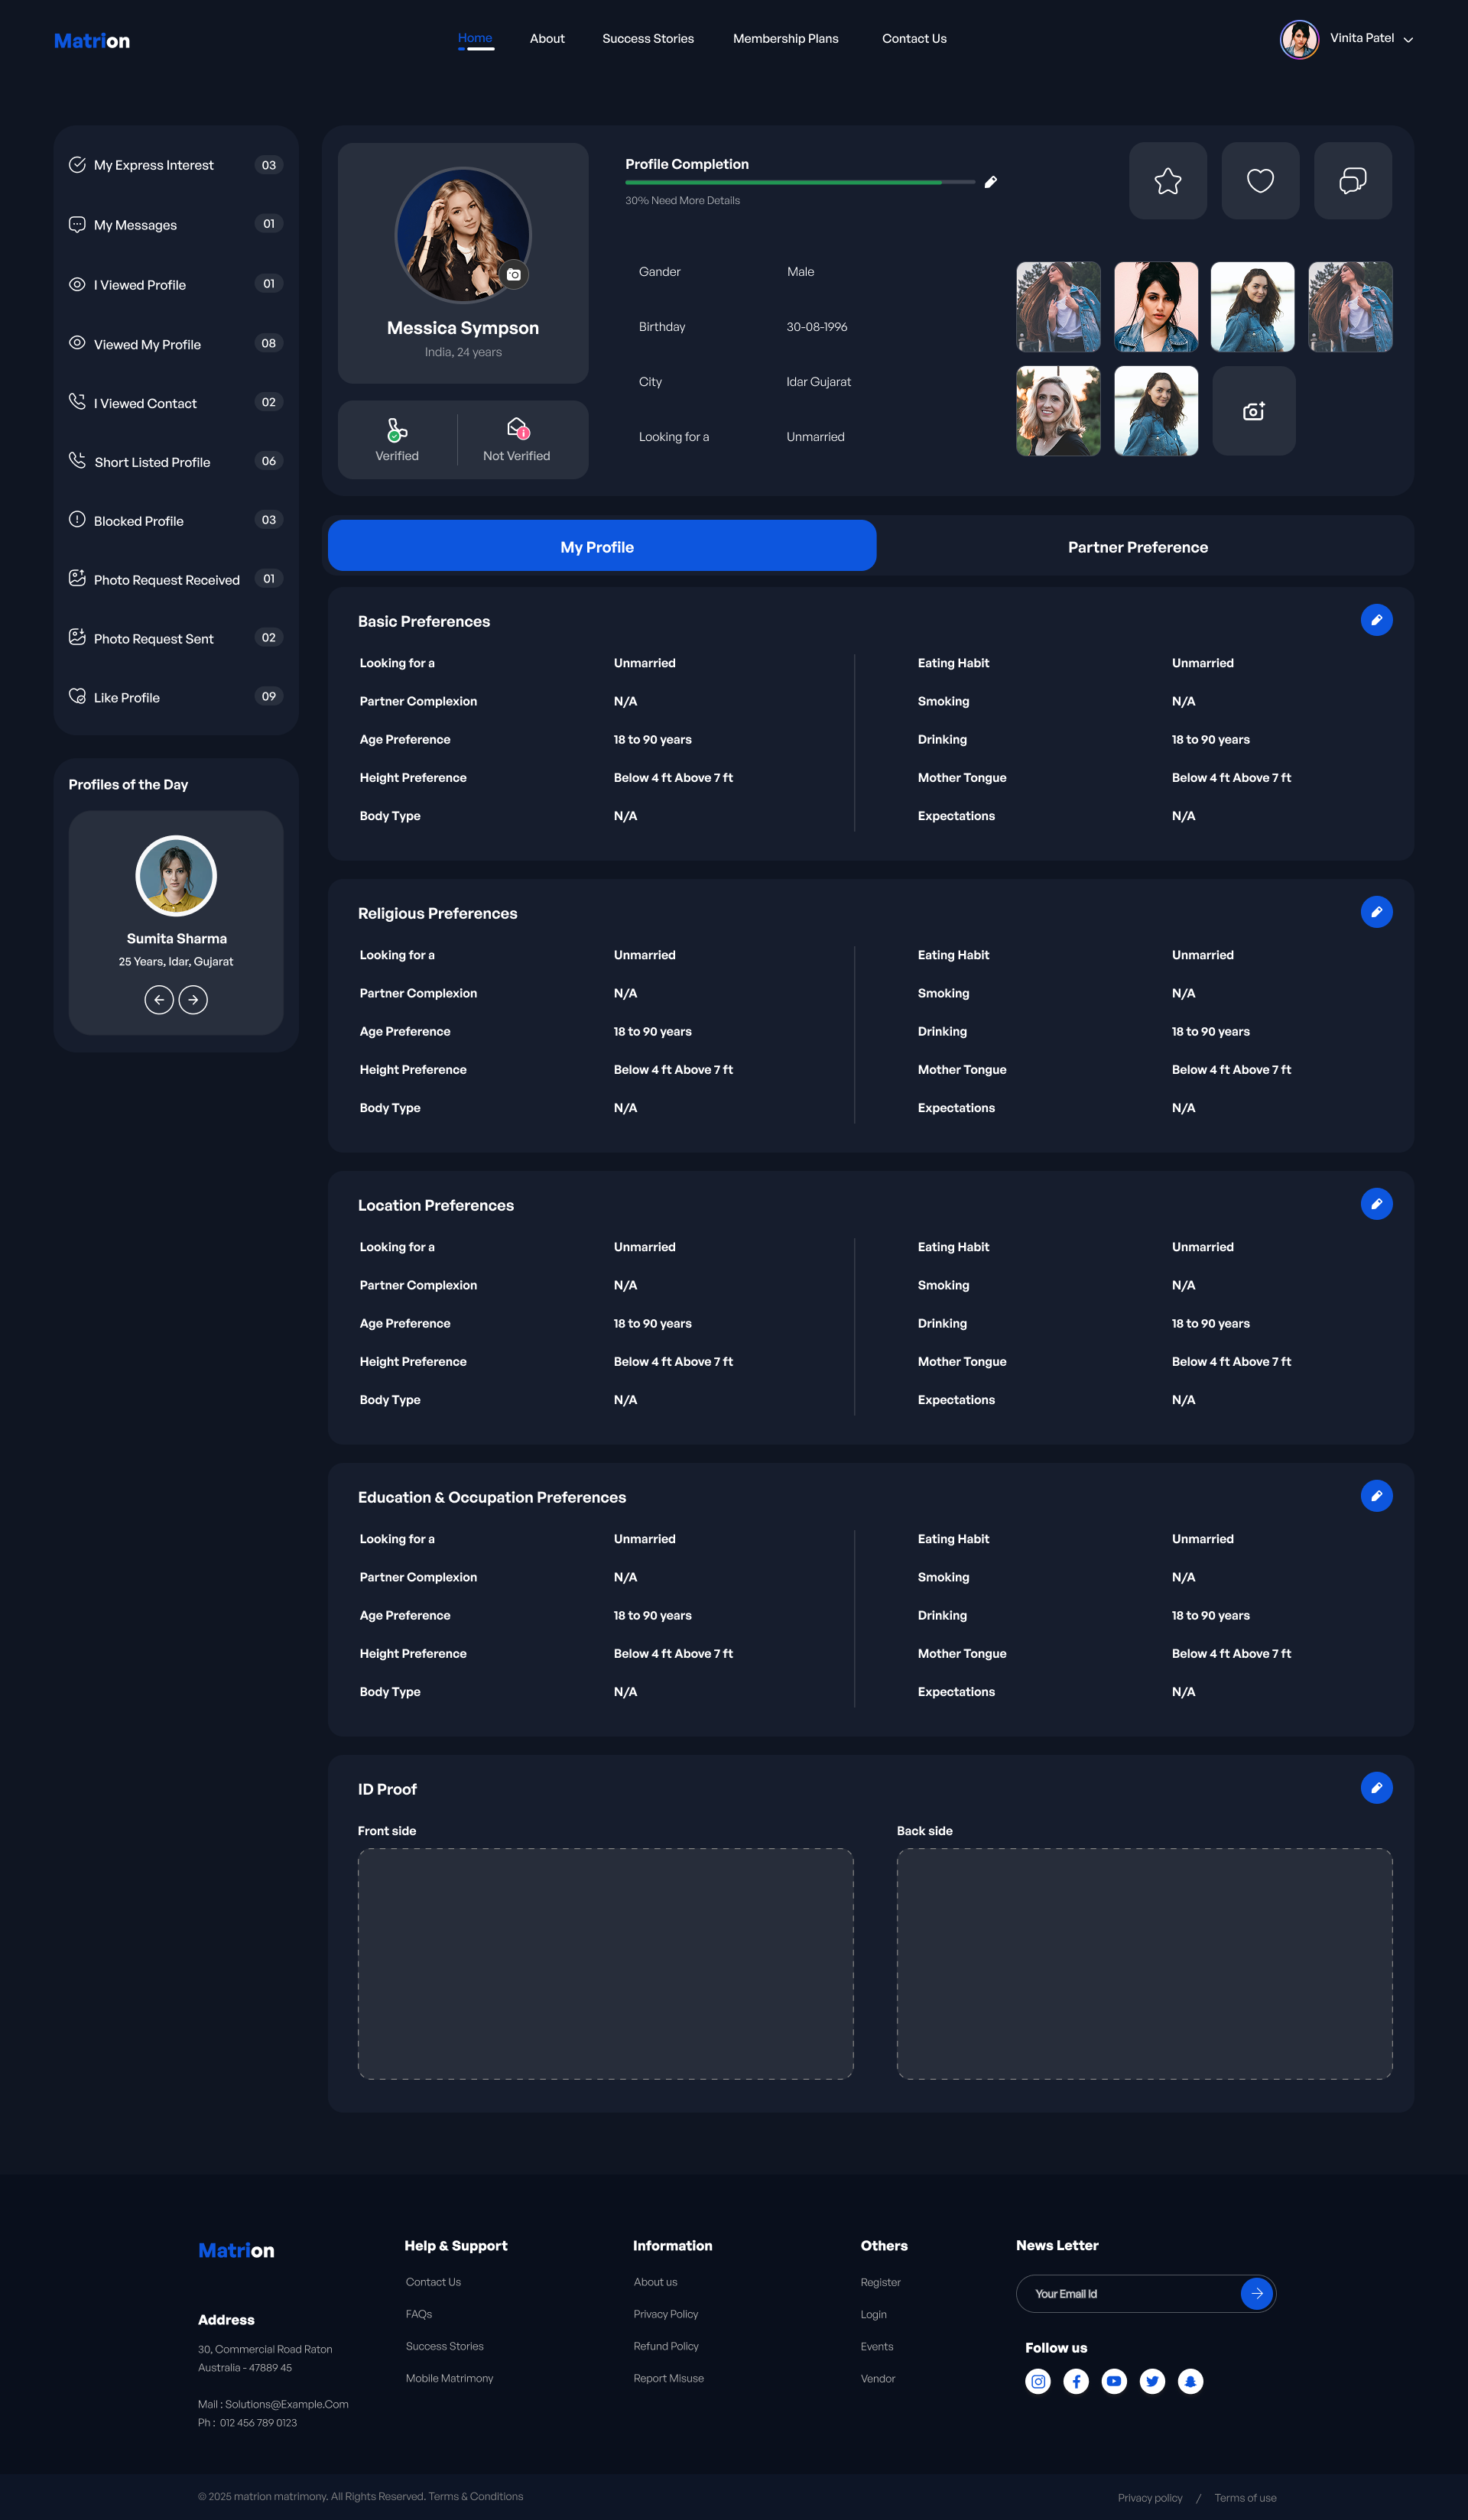
Task: Click the Matrion logo in header
Action: coord(92,41)
